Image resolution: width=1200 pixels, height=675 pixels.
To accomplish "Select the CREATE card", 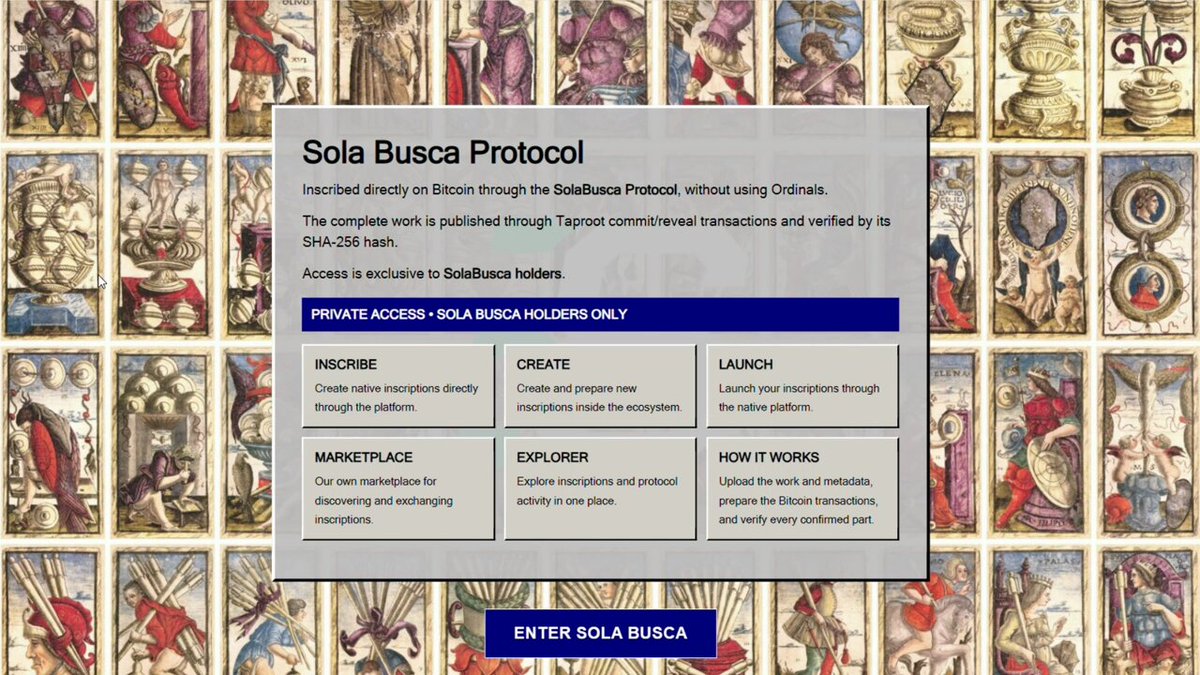I will [x=600, y=386].
